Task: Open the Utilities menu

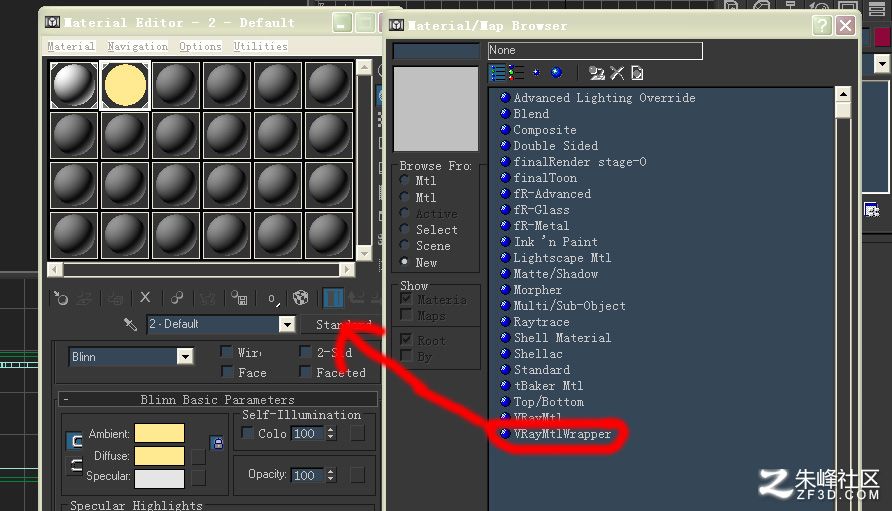Action: click(261, 46)
